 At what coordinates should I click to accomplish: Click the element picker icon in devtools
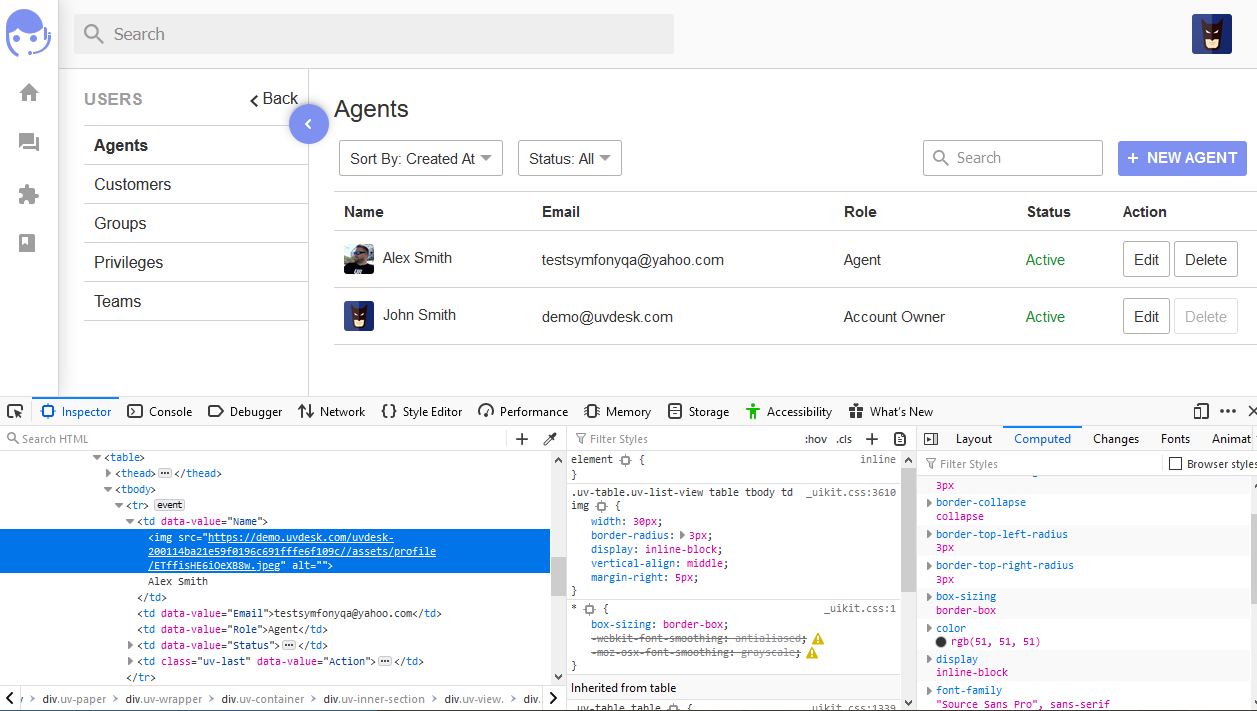point(15,411)
